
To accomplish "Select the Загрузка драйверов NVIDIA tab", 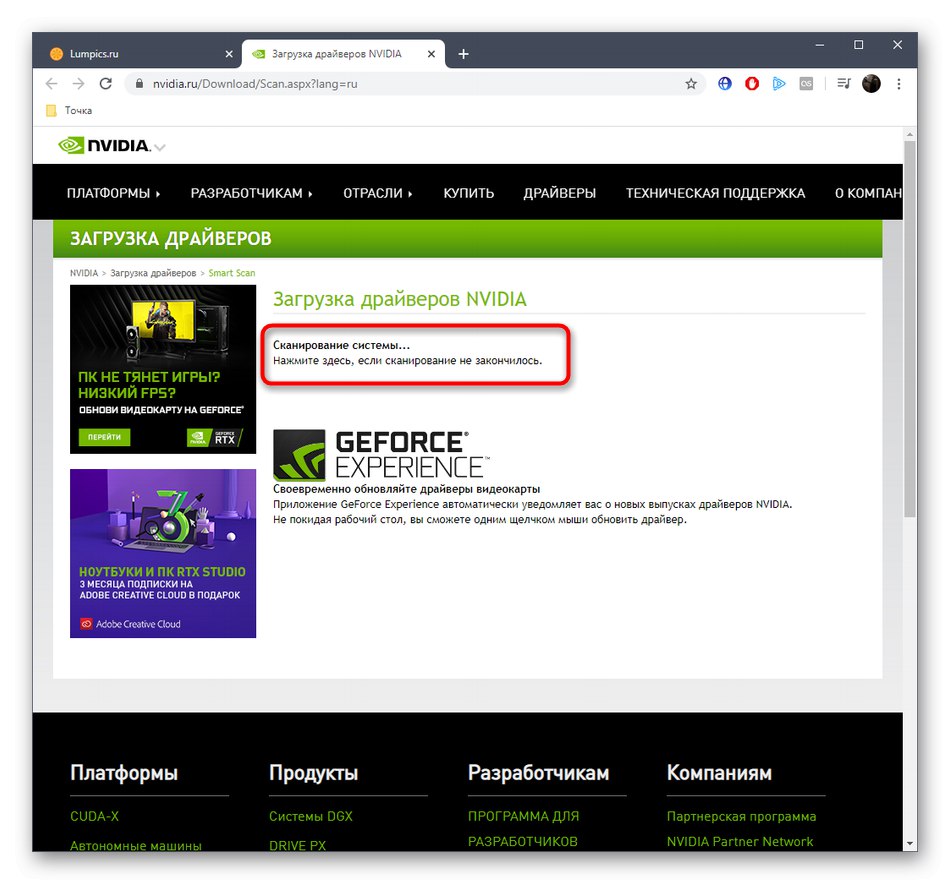I will click(x=343, y=54).
